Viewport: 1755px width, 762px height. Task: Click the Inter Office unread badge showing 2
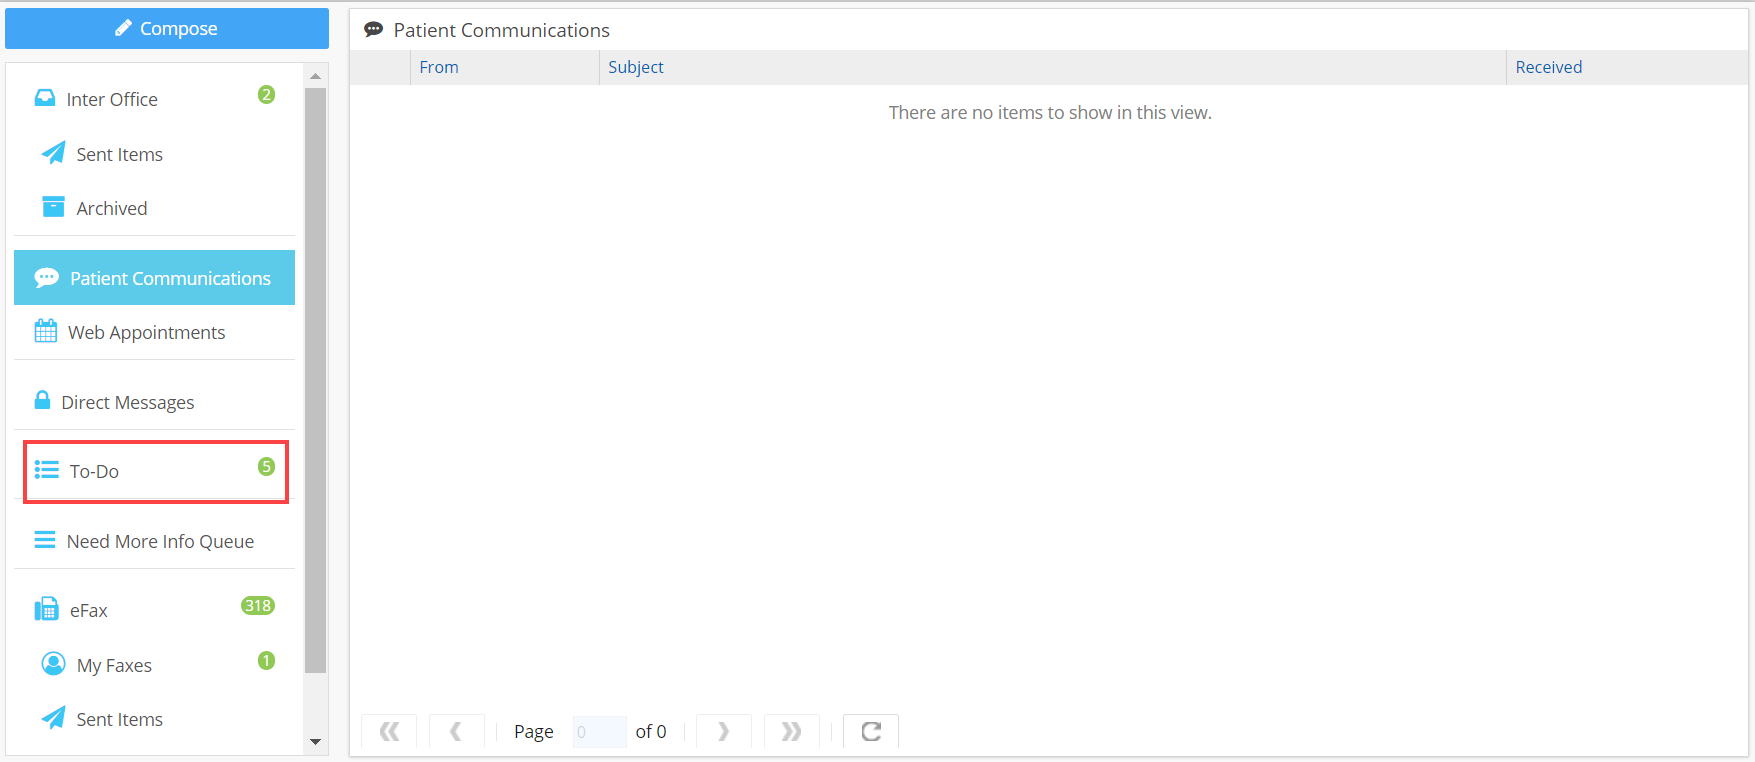[266, 94]
